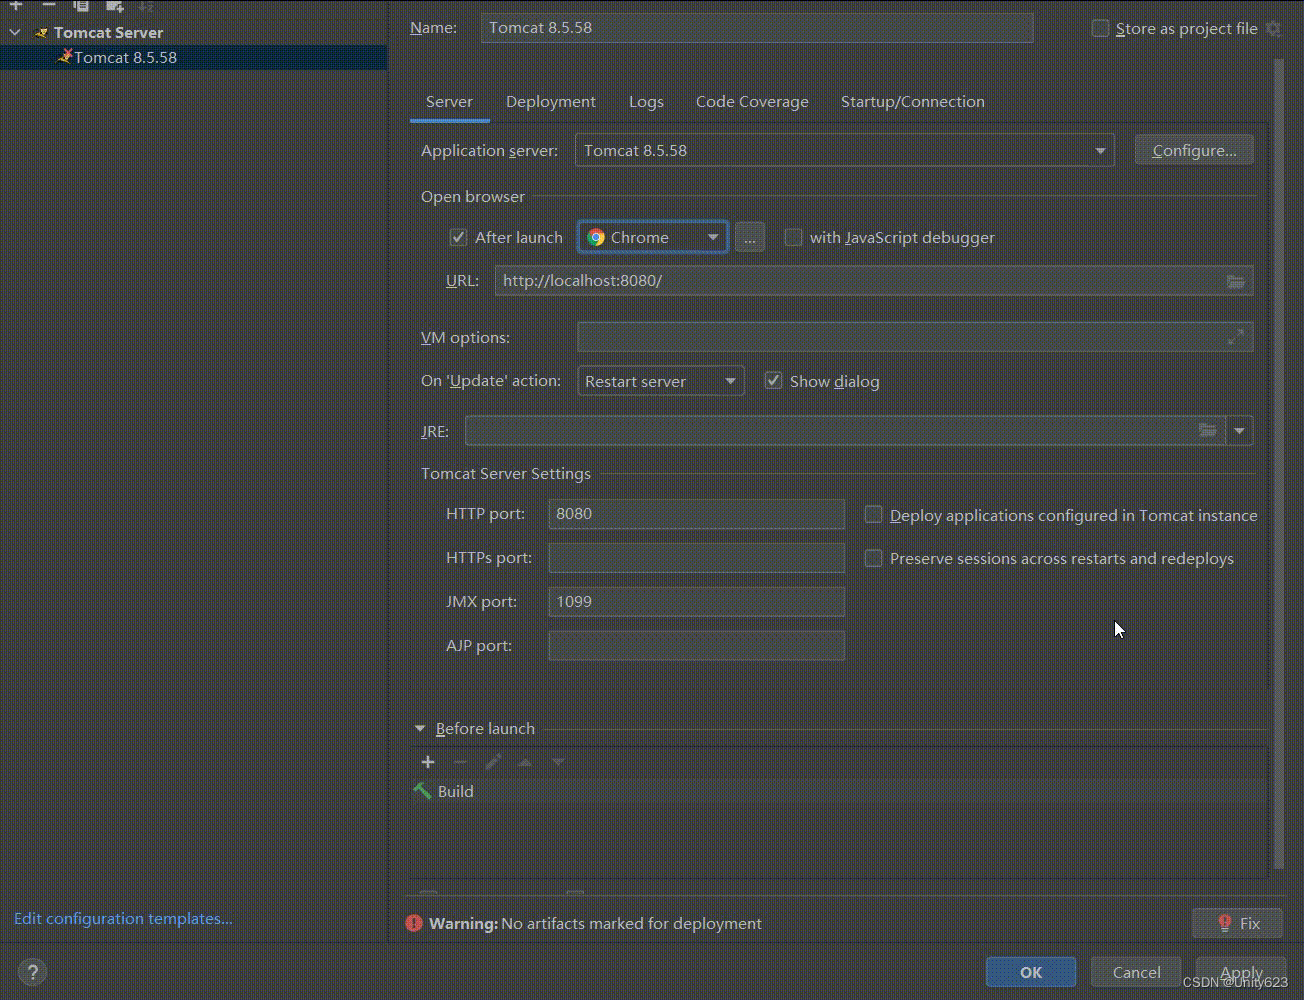Click the Apply button

(1241, 972)
